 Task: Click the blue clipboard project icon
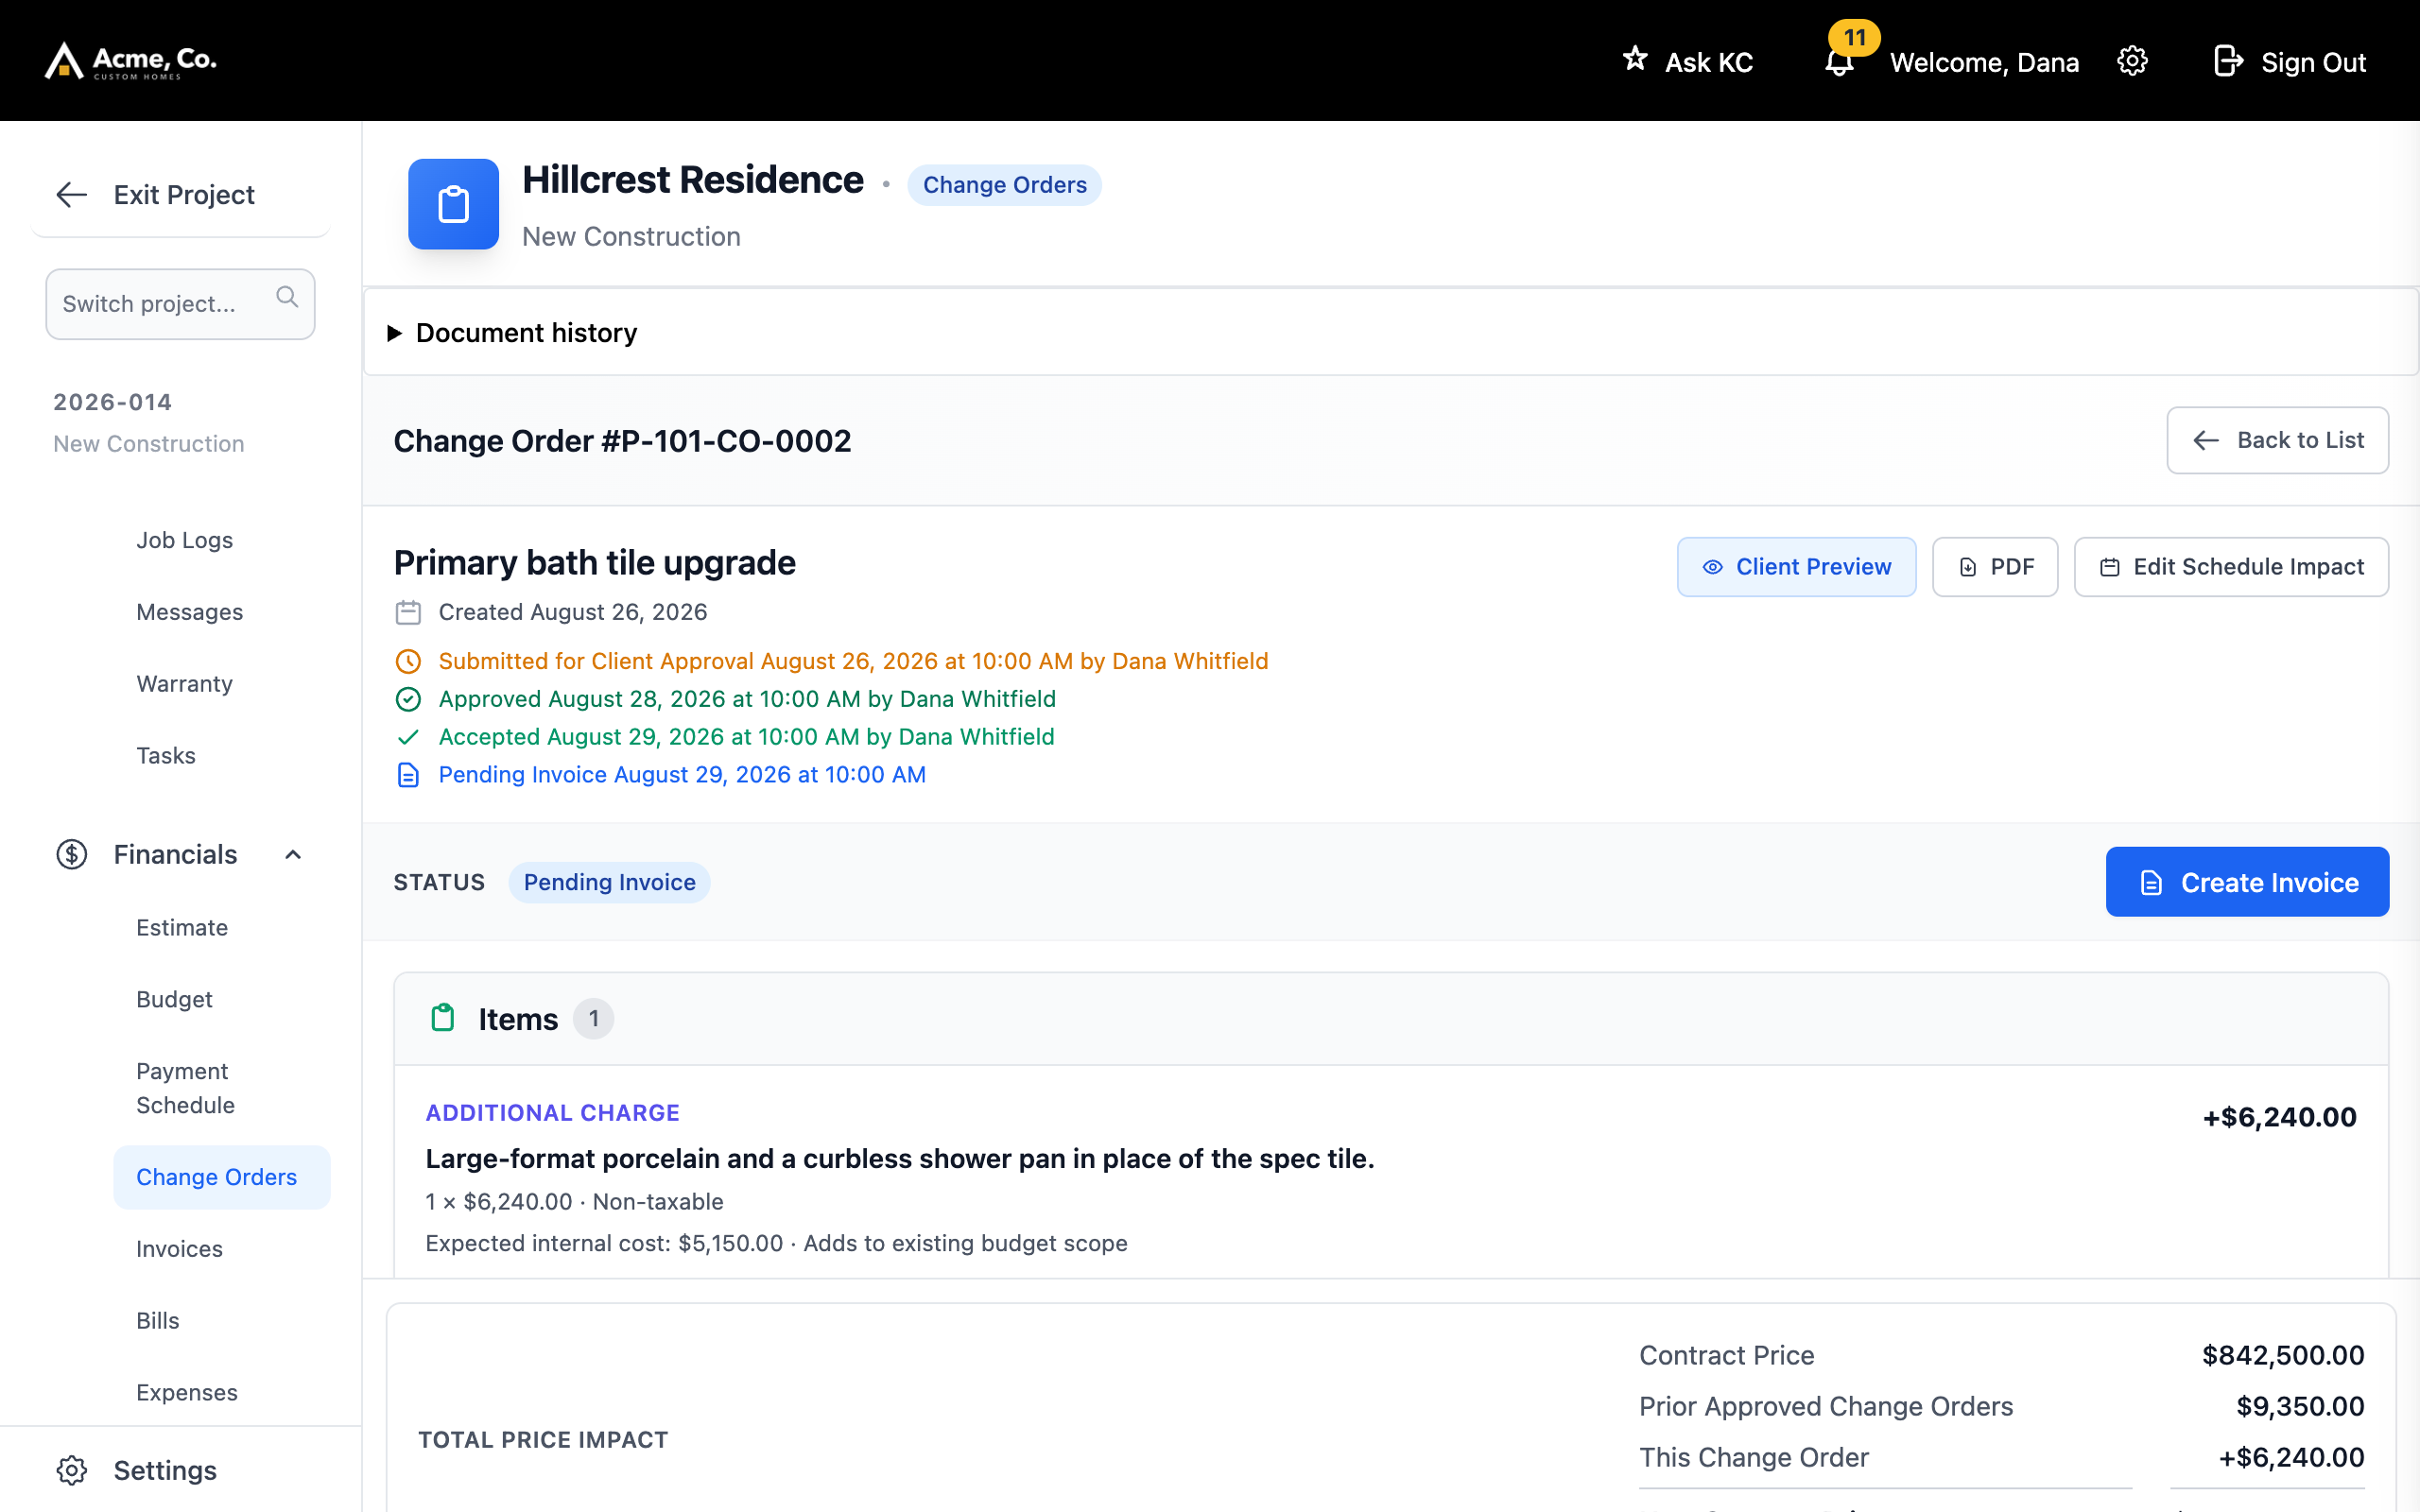tap(453, 204)
